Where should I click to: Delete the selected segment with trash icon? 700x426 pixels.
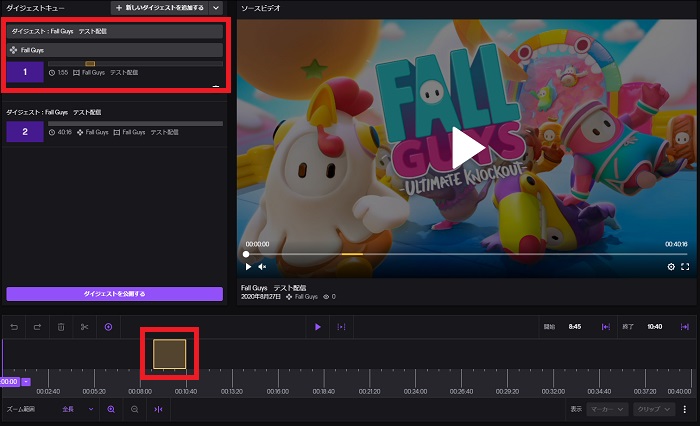click(x=61, y=327)
